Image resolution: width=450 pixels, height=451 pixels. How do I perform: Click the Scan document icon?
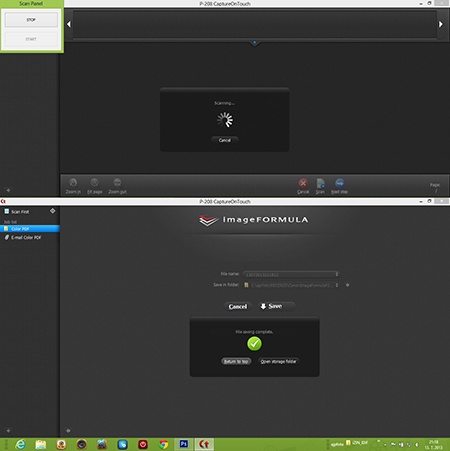click(320, 183)
